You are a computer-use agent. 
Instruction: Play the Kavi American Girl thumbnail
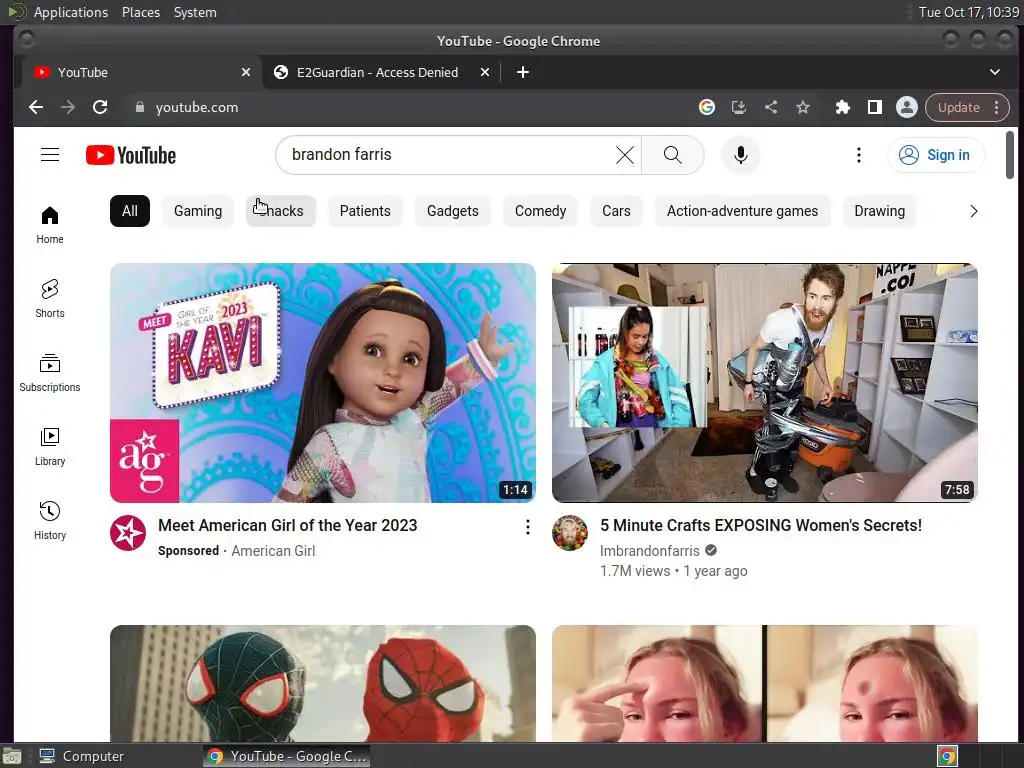pyautogui.click(x=323, y=383)
